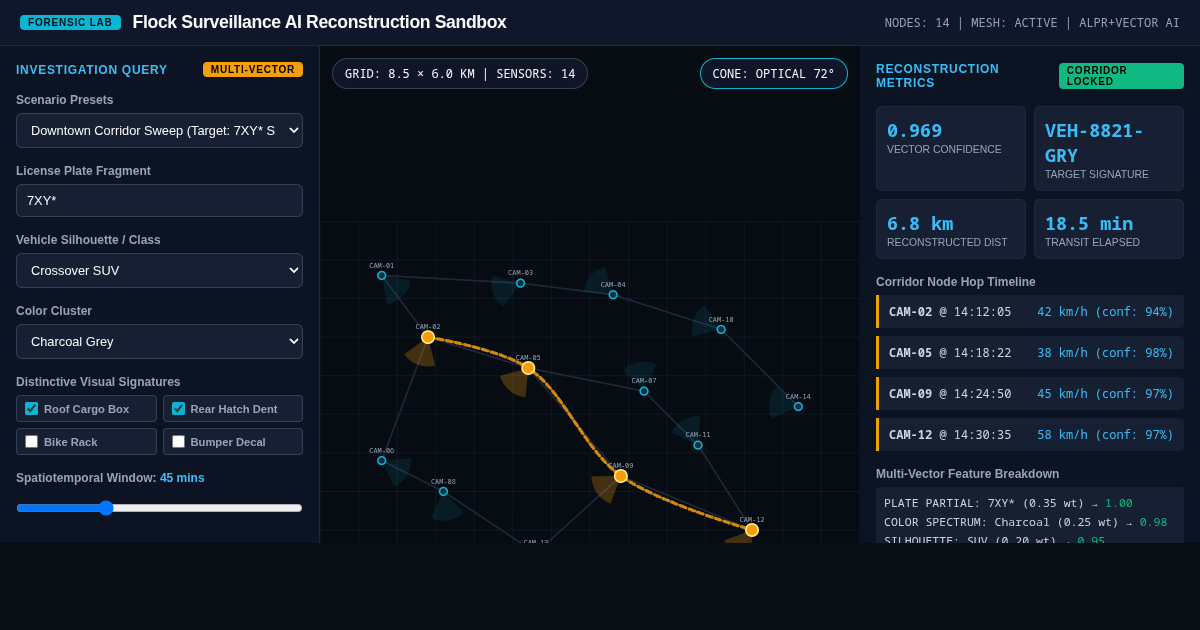
Task: Enable the Bike Rack signature checkbox
Action: [x=31, y=441]
